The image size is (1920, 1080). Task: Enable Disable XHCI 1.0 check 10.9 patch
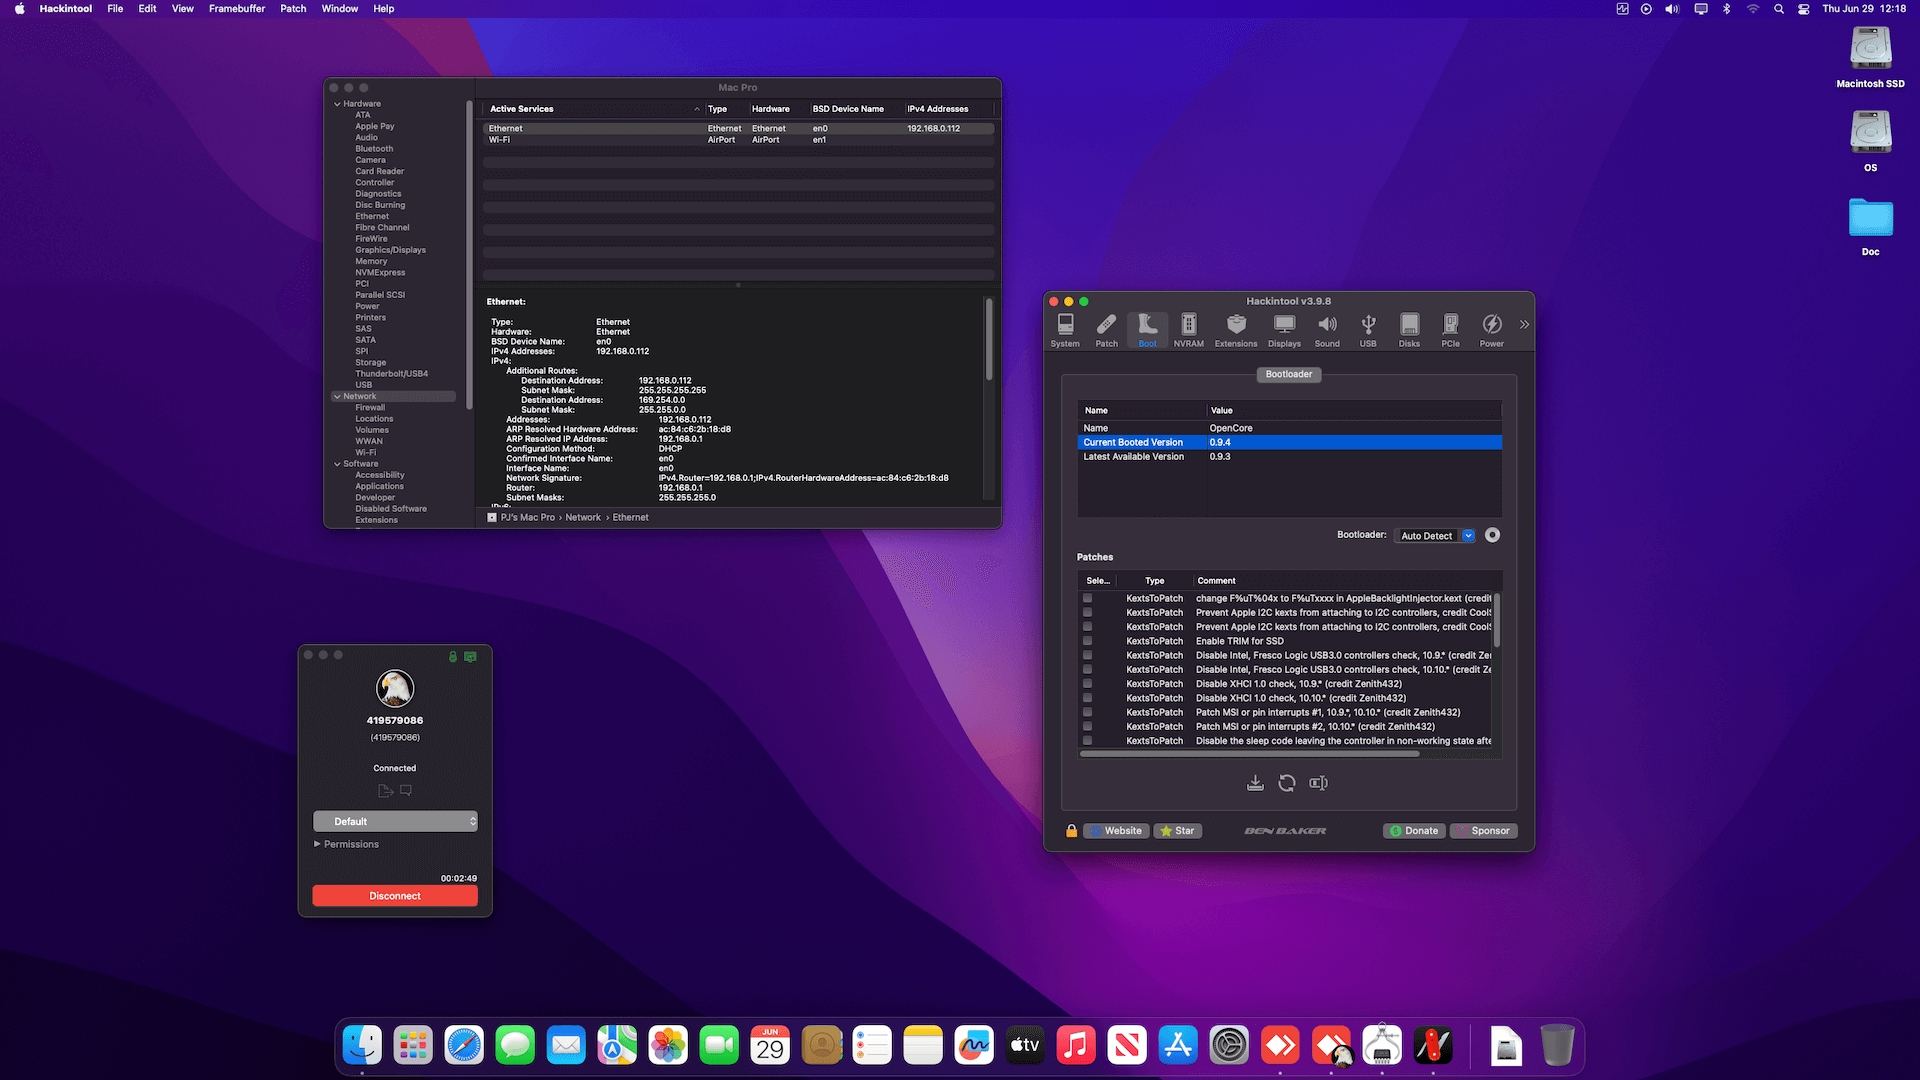pyautogui.click(x=1087, y=684)
